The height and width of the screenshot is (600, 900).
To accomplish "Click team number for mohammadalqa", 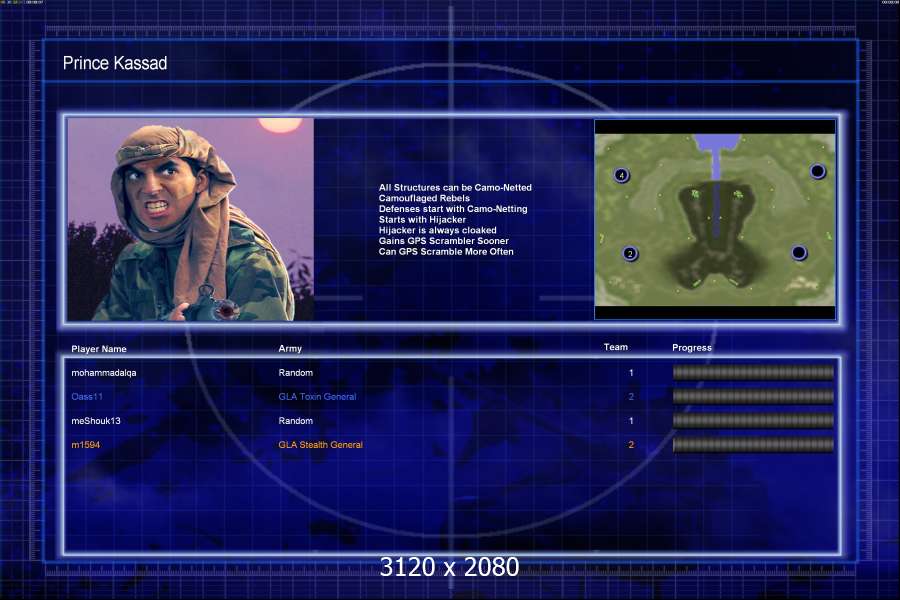I will pos(631,373).
